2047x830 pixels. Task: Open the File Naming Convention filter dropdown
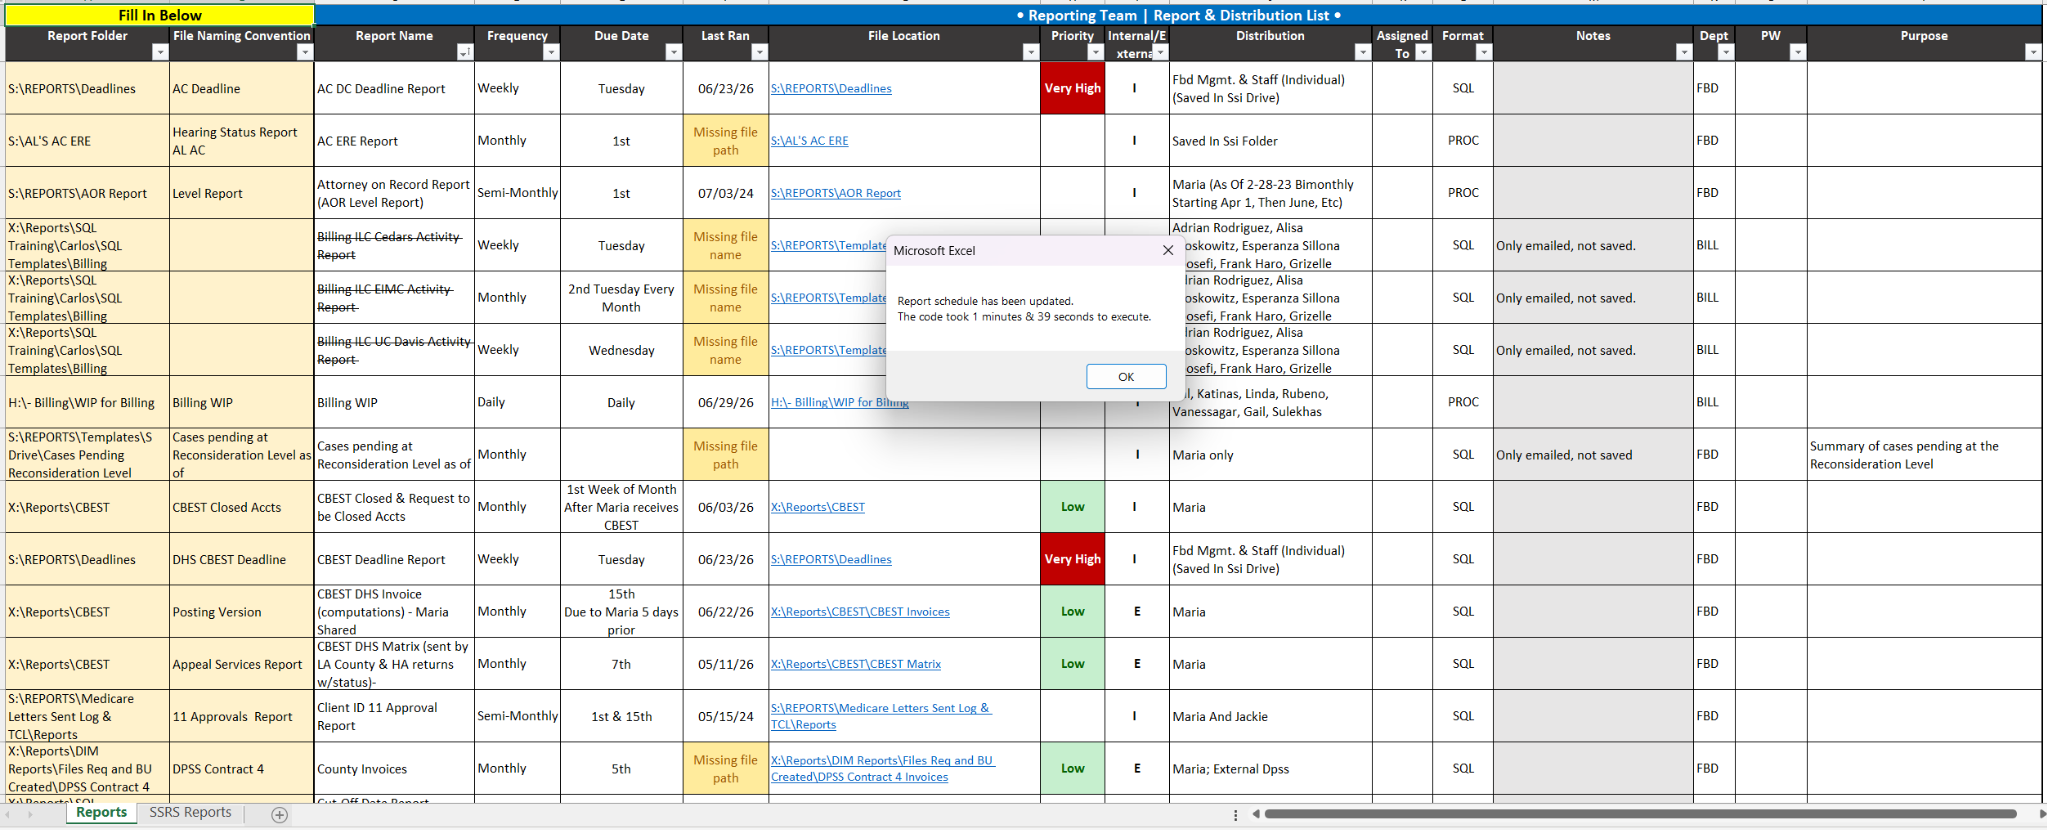(305, 52)
